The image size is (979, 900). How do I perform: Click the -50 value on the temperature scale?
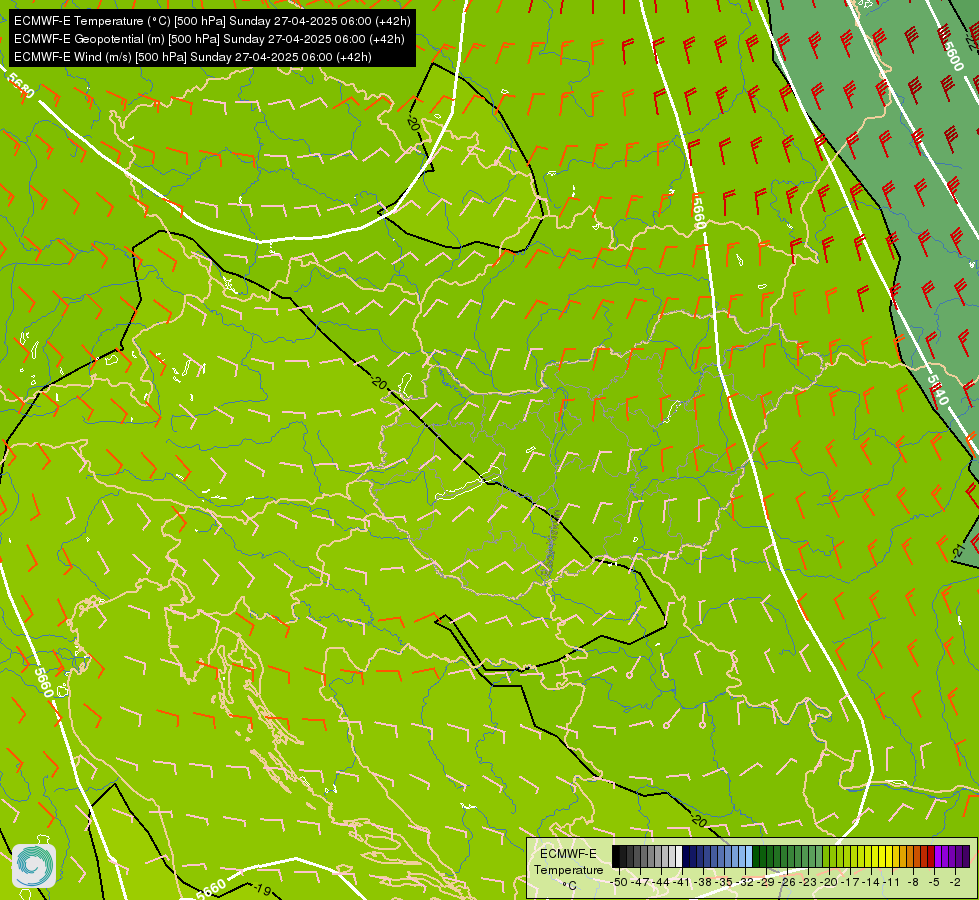pyautogui.click(x=619, y=882)
